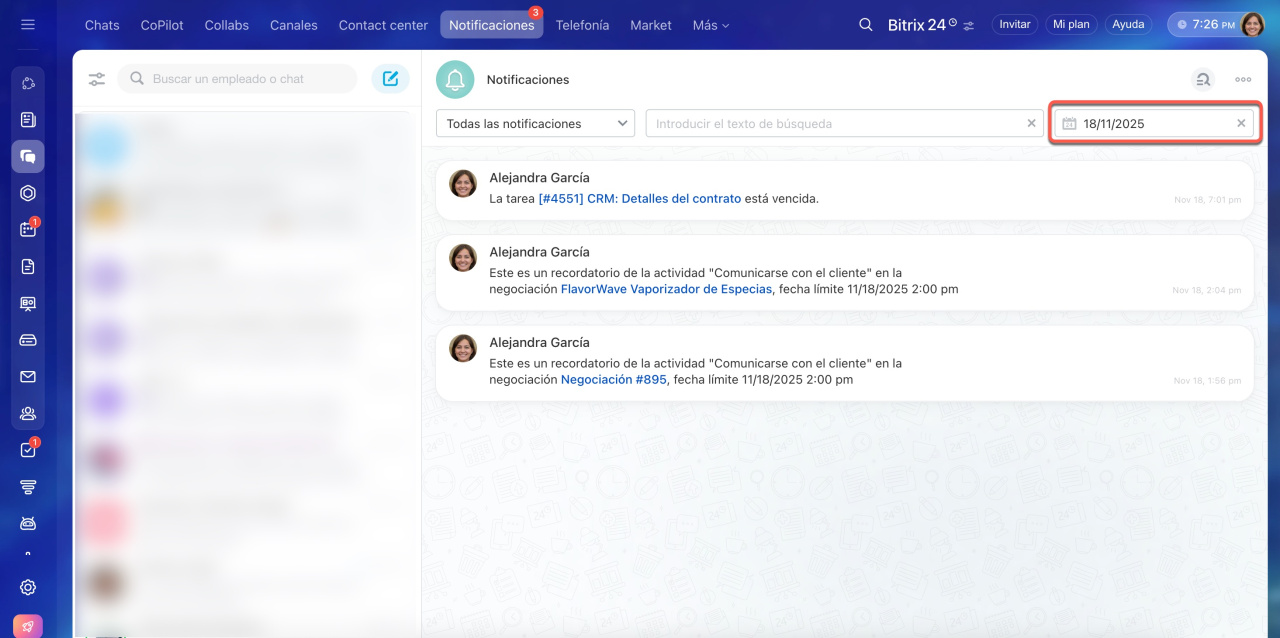Toggle the hamburger menu to collapse sidebar

tap(28, 25)
